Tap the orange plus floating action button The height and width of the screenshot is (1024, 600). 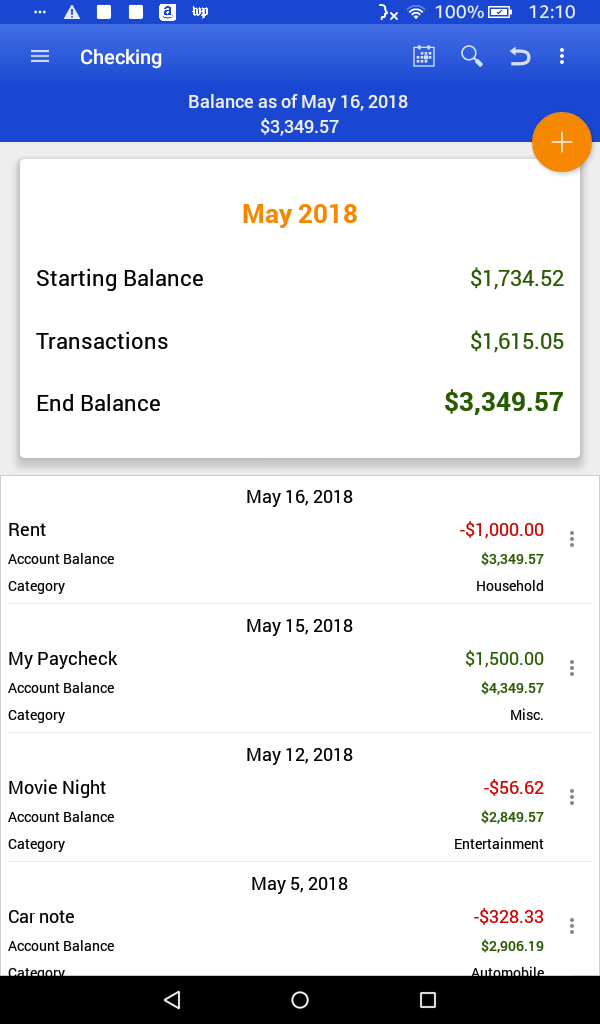[x=561, y=142]
